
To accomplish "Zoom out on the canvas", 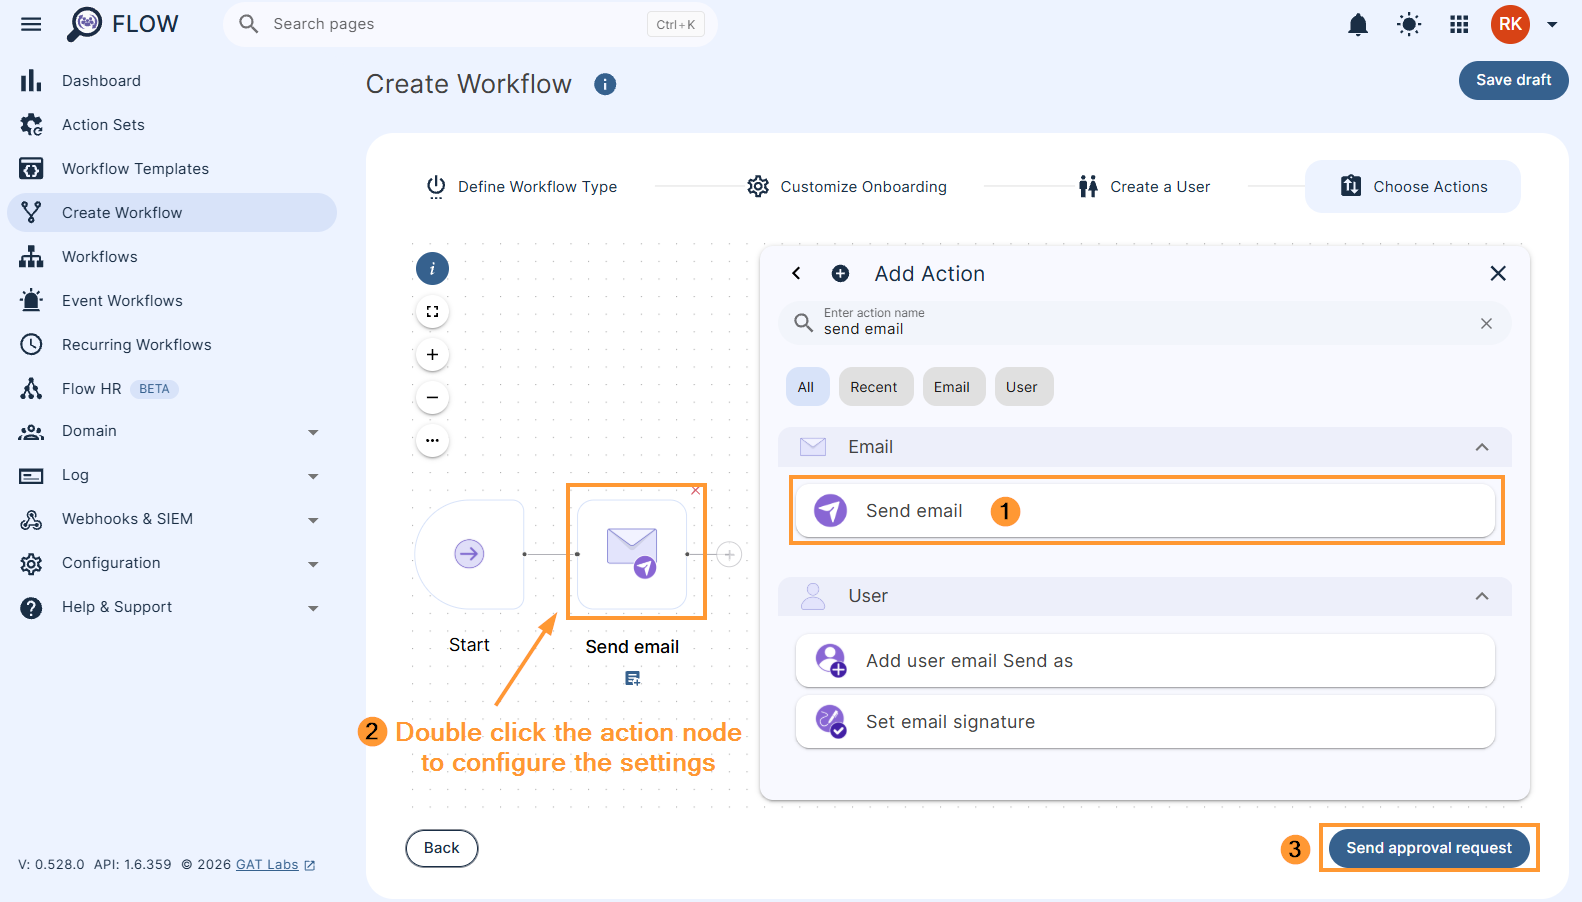I will coord(432,397).
